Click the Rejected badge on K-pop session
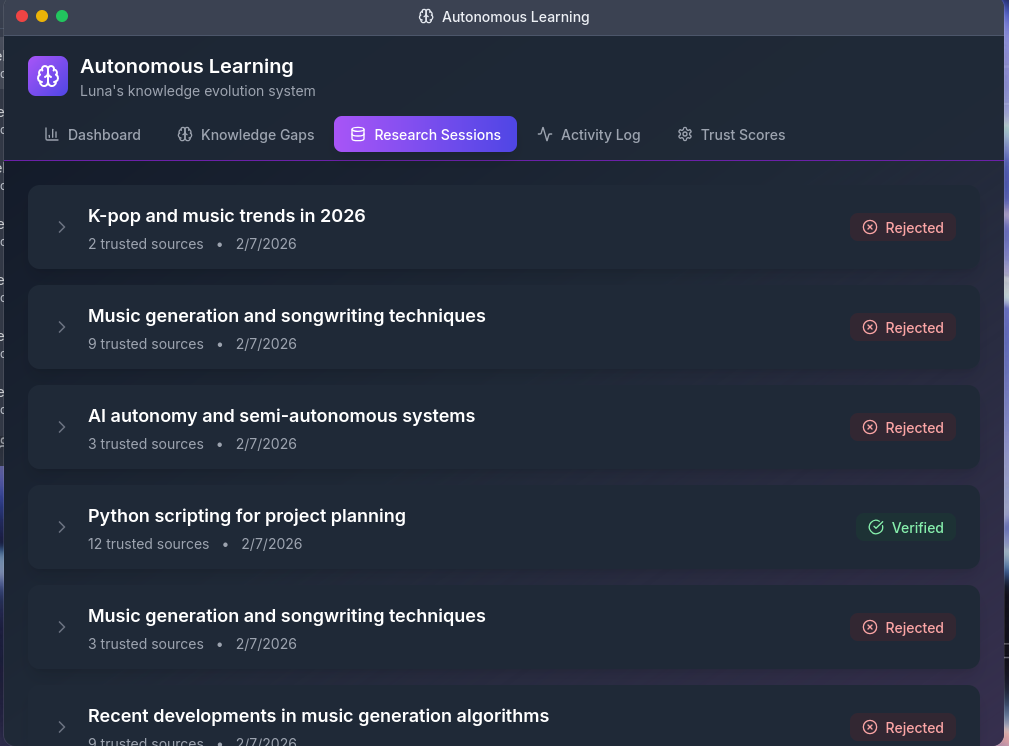Screen dimensions: 1009x746 click(903, 227)
